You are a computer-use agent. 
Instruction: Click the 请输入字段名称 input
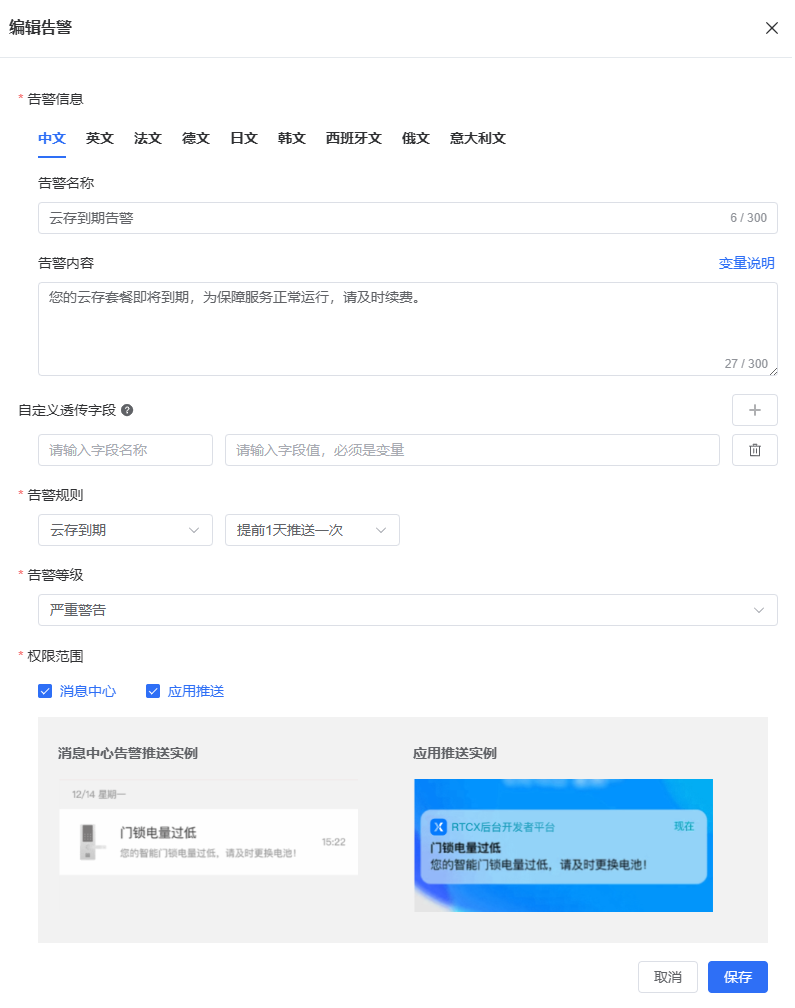coord(125,450)
